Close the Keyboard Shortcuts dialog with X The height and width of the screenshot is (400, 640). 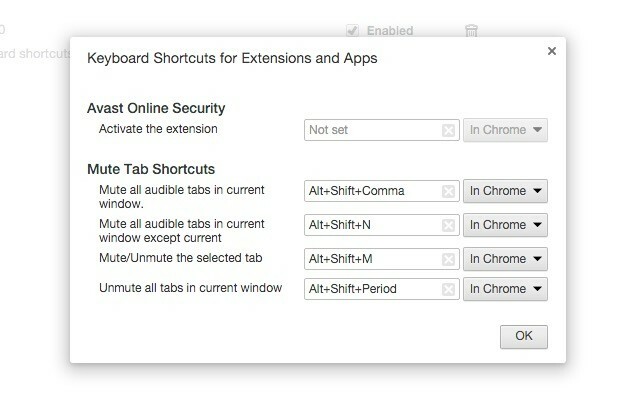pyautogui.click(x=552, y=51)
